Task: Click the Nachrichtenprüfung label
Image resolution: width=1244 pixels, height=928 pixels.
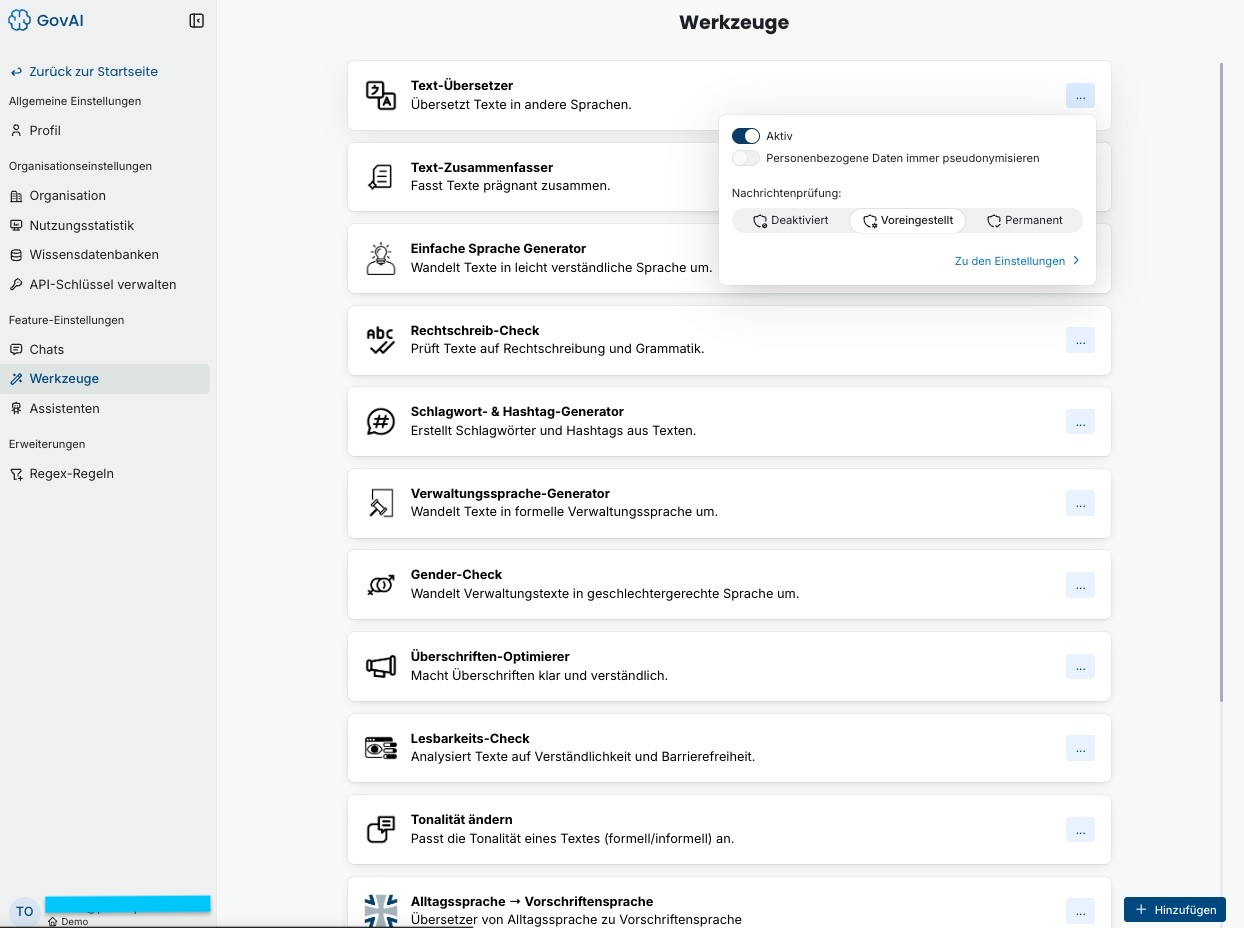Action: tap(787, 193)
